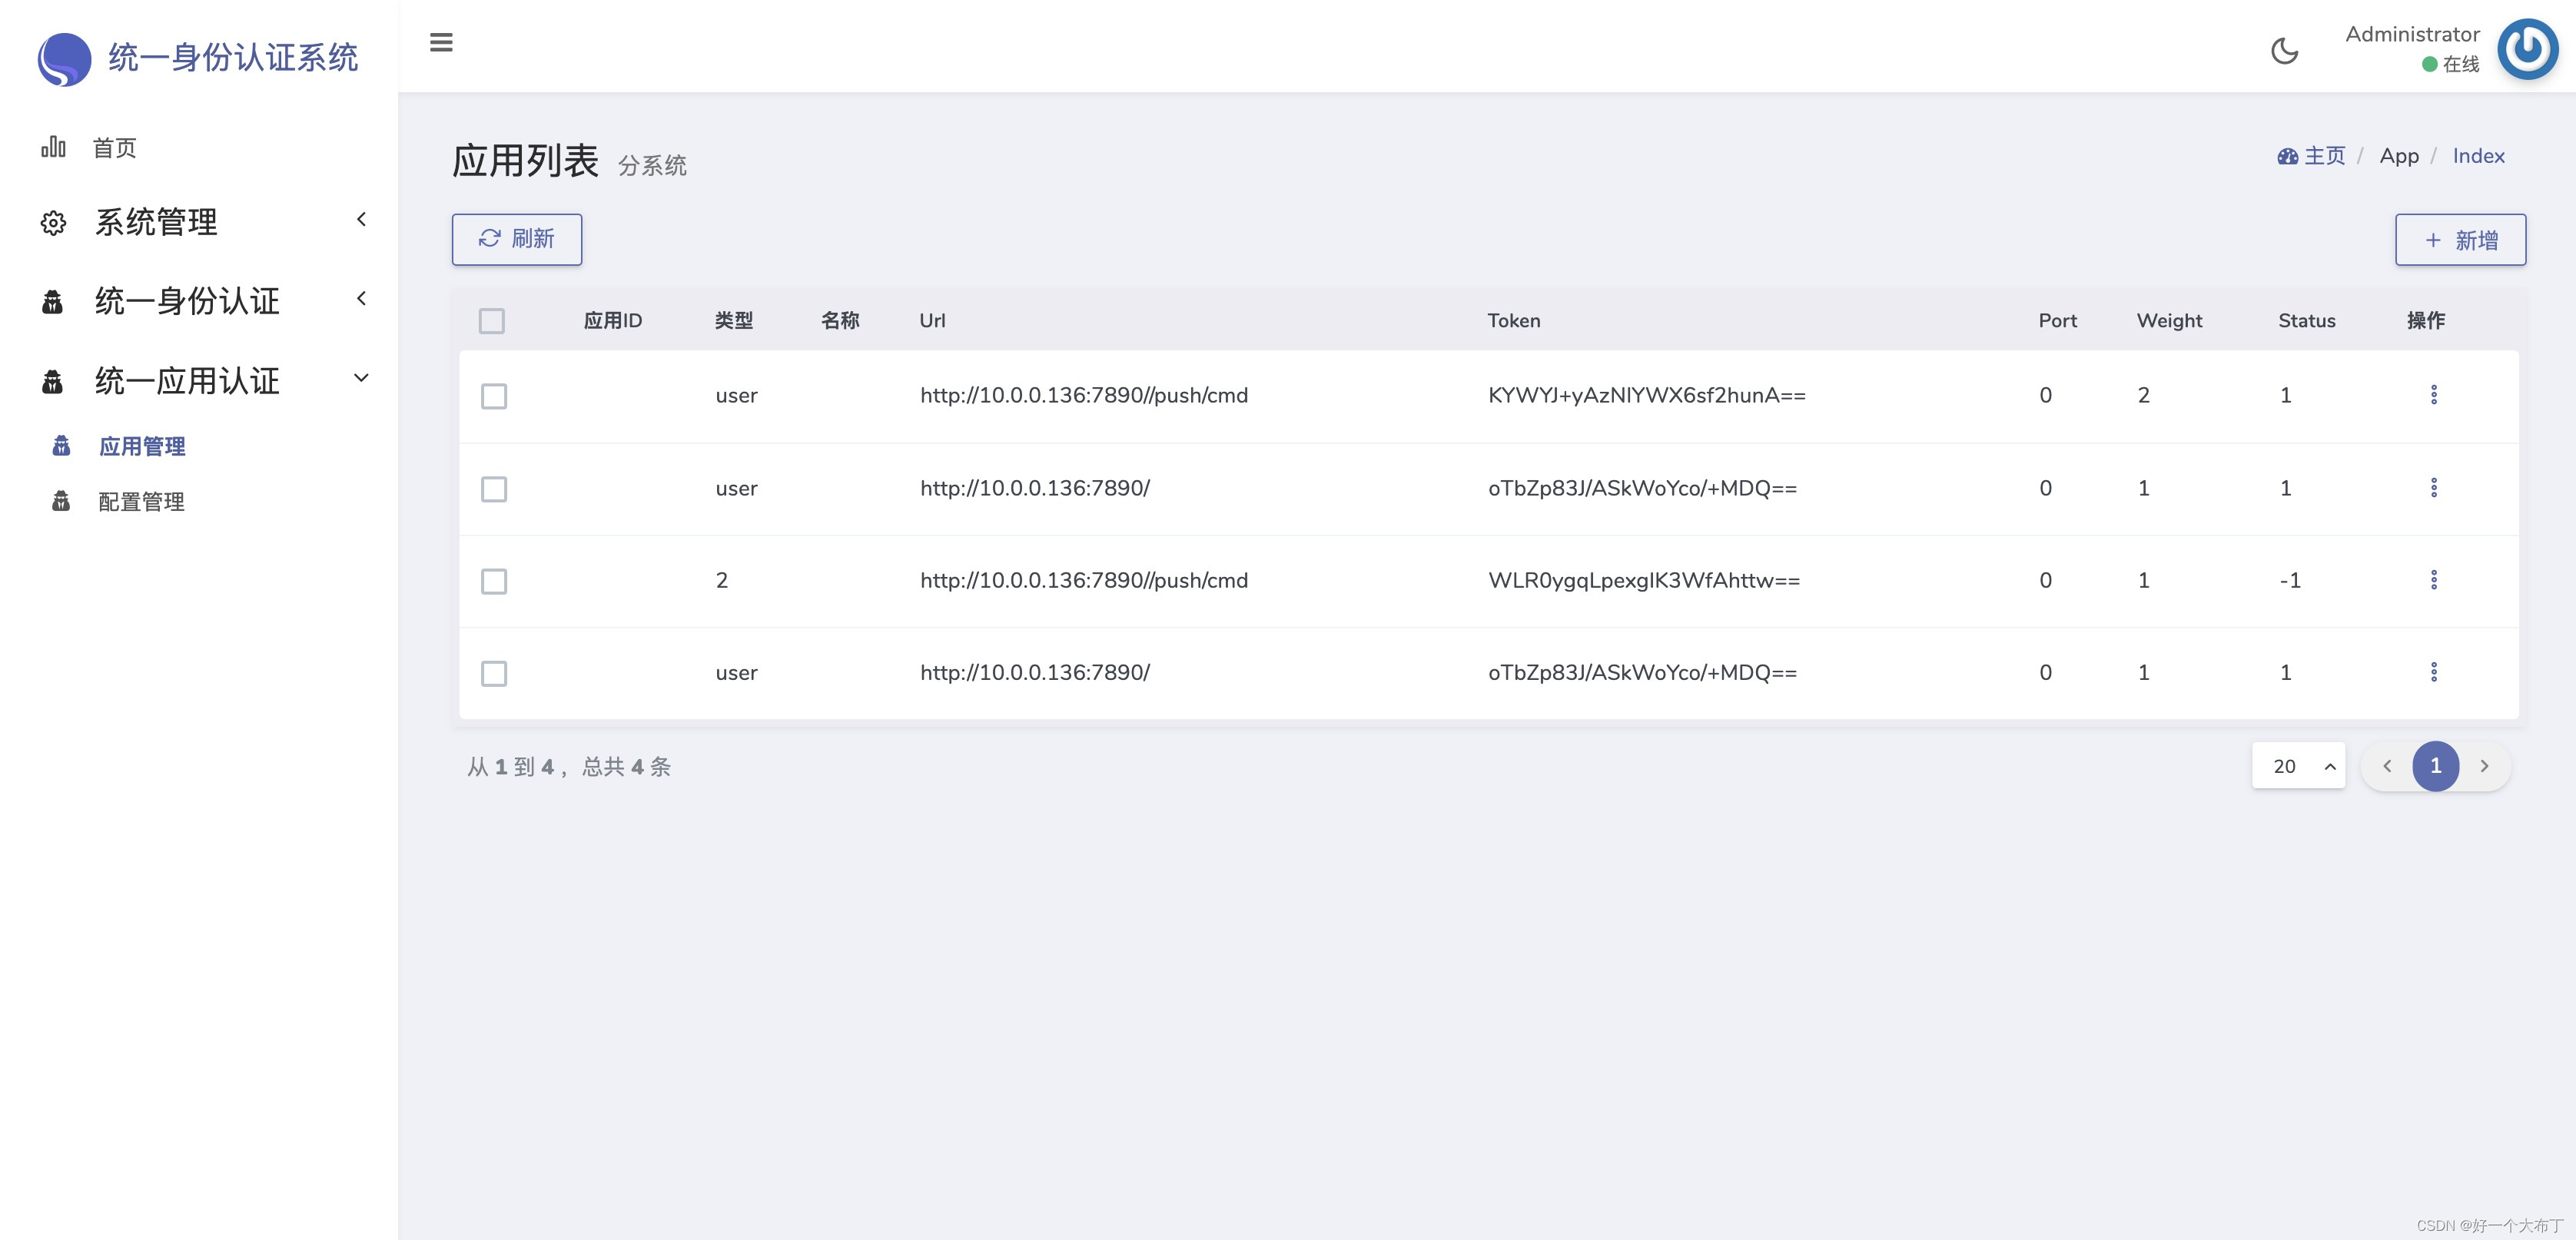Expand the 统一身份认证 chevron
Image resolution: width=2576 pixels, height=1240 pixels.
click(361, 298)
